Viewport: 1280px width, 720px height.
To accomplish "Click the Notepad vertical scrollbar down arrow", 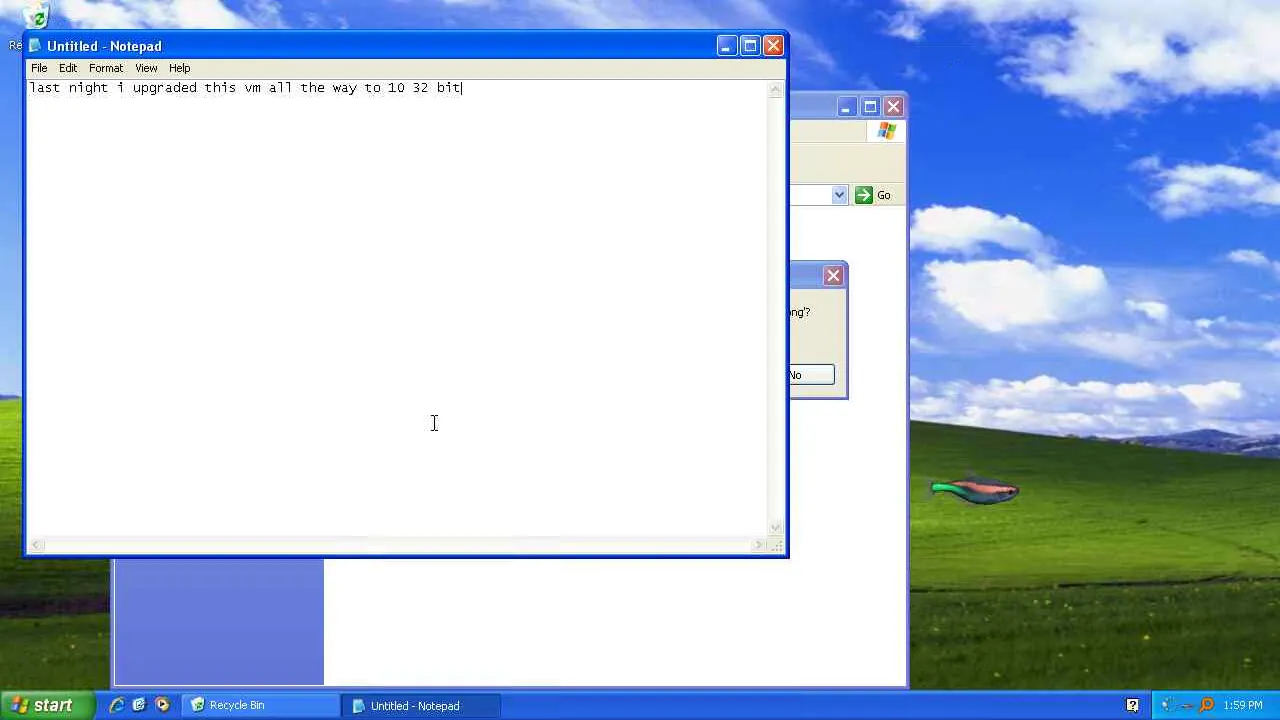I will coord(775,528).
